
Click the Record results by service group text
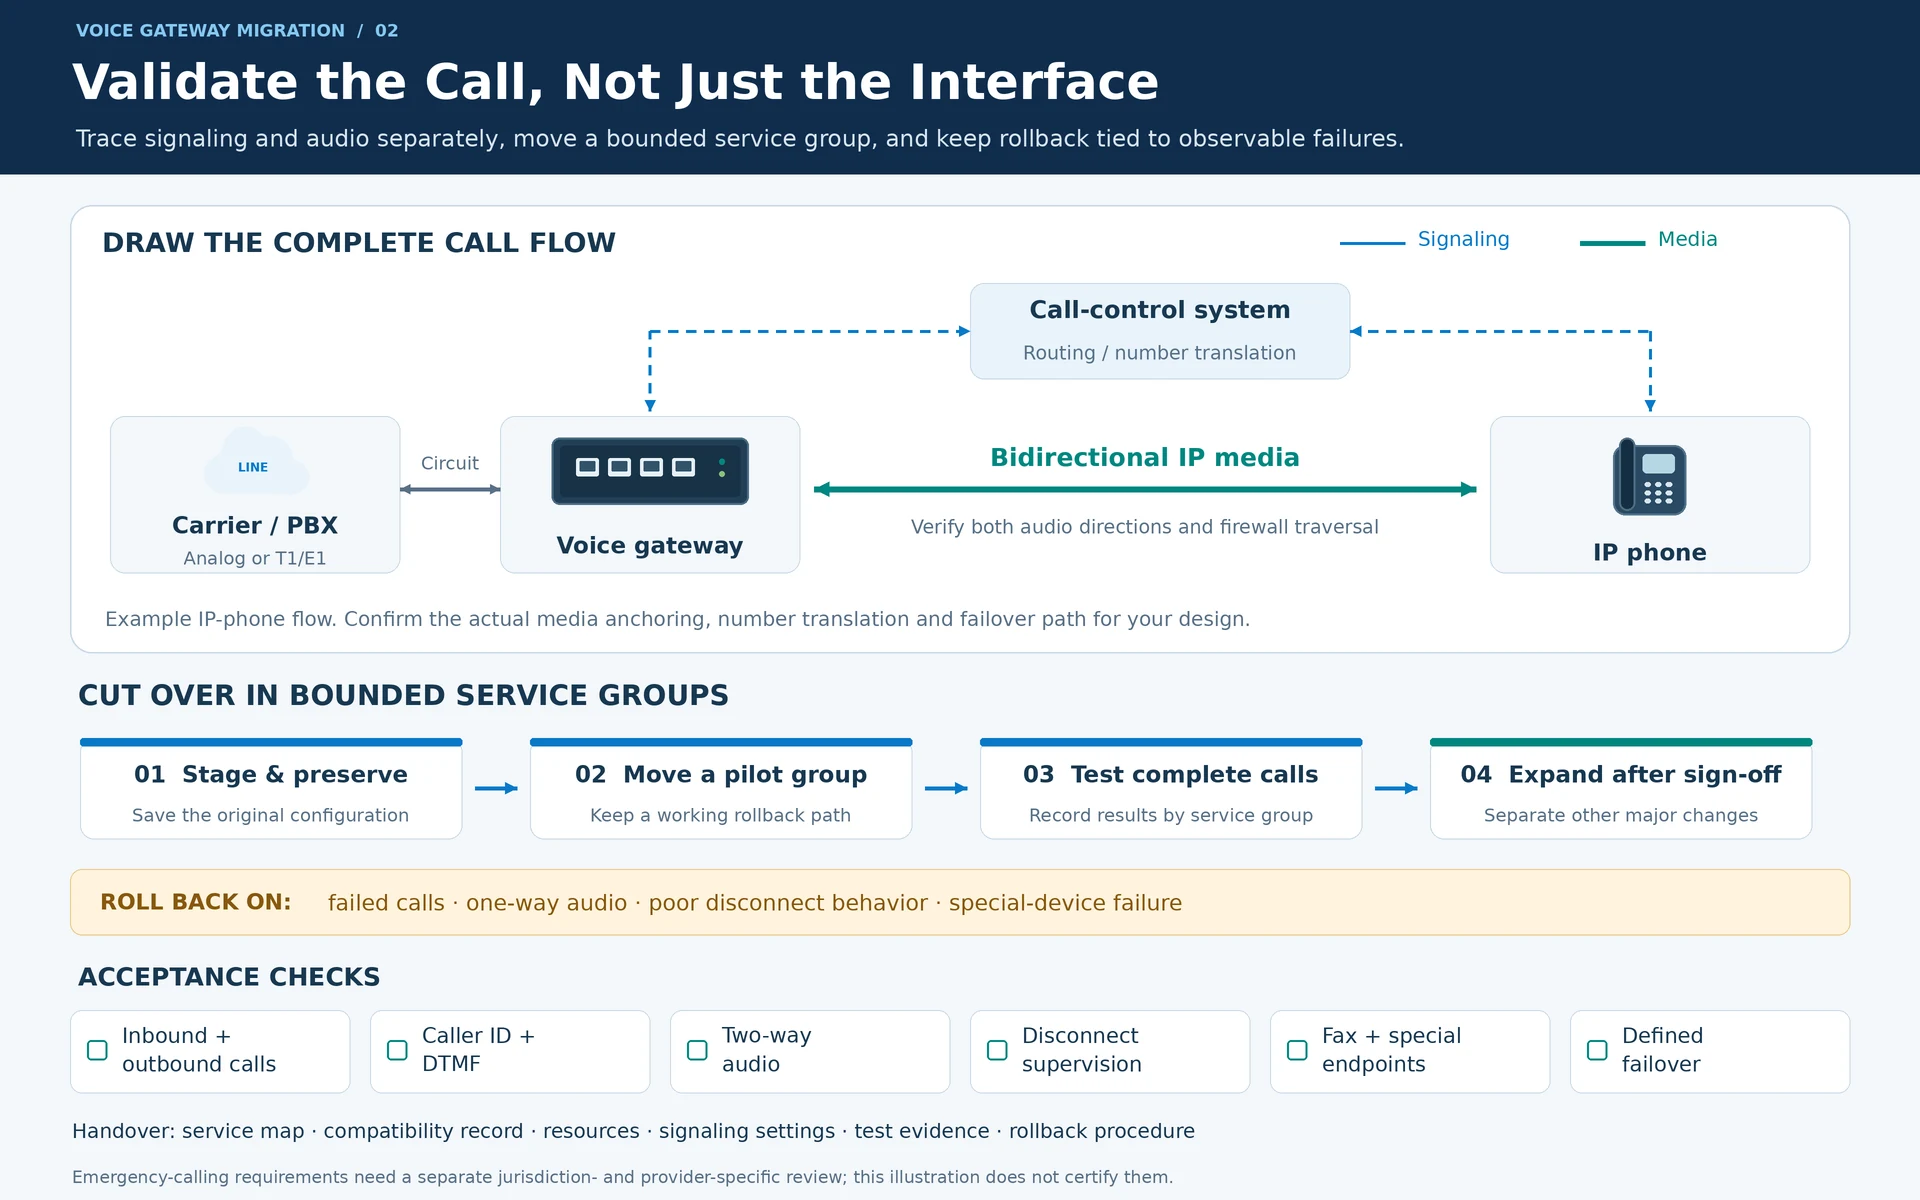[1171, 815]
